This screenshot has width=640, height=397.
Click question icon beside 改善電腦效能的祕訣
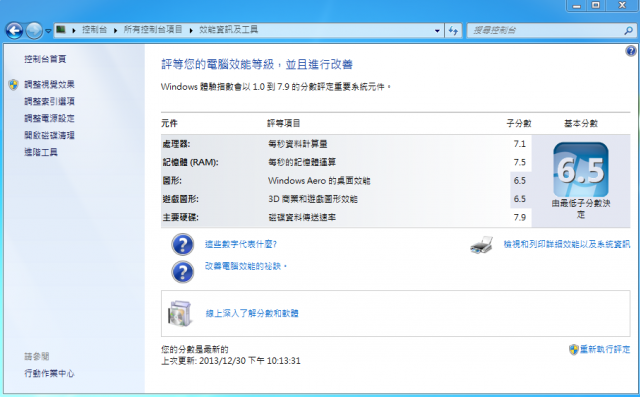pyautogui.click(x=182, y=272)
